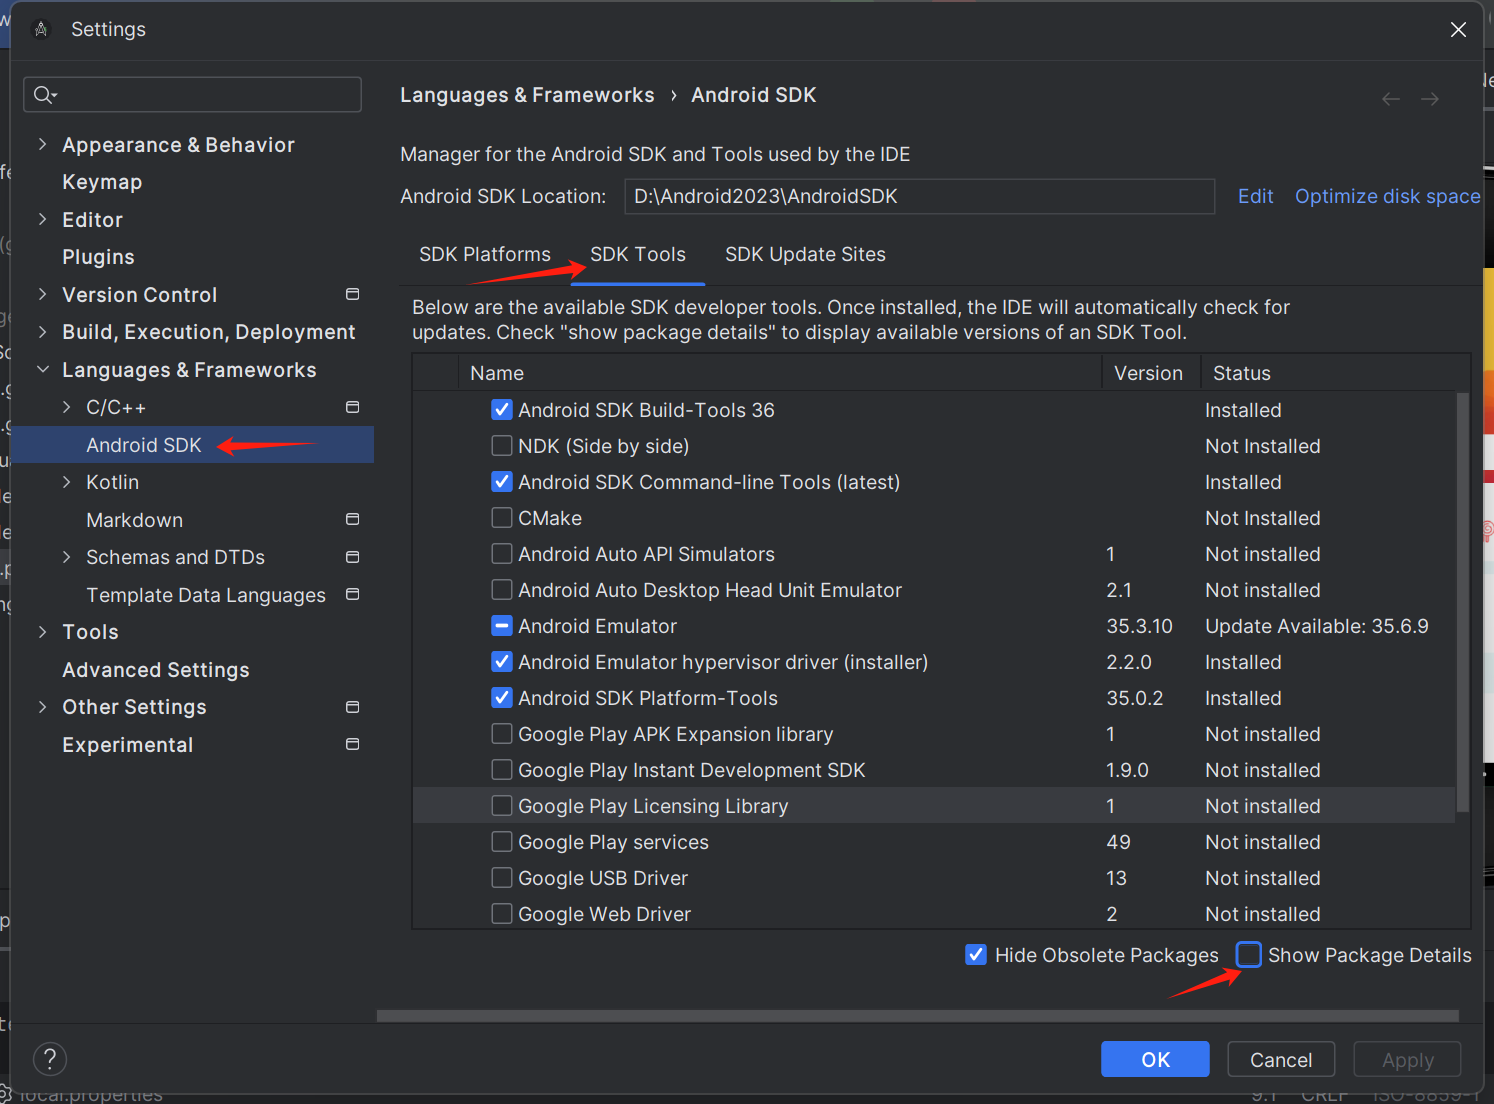This screenshot has height=1104, width=1494.
Task: Click the Android Studio icon in title bar
Action: tap(41, 29)
